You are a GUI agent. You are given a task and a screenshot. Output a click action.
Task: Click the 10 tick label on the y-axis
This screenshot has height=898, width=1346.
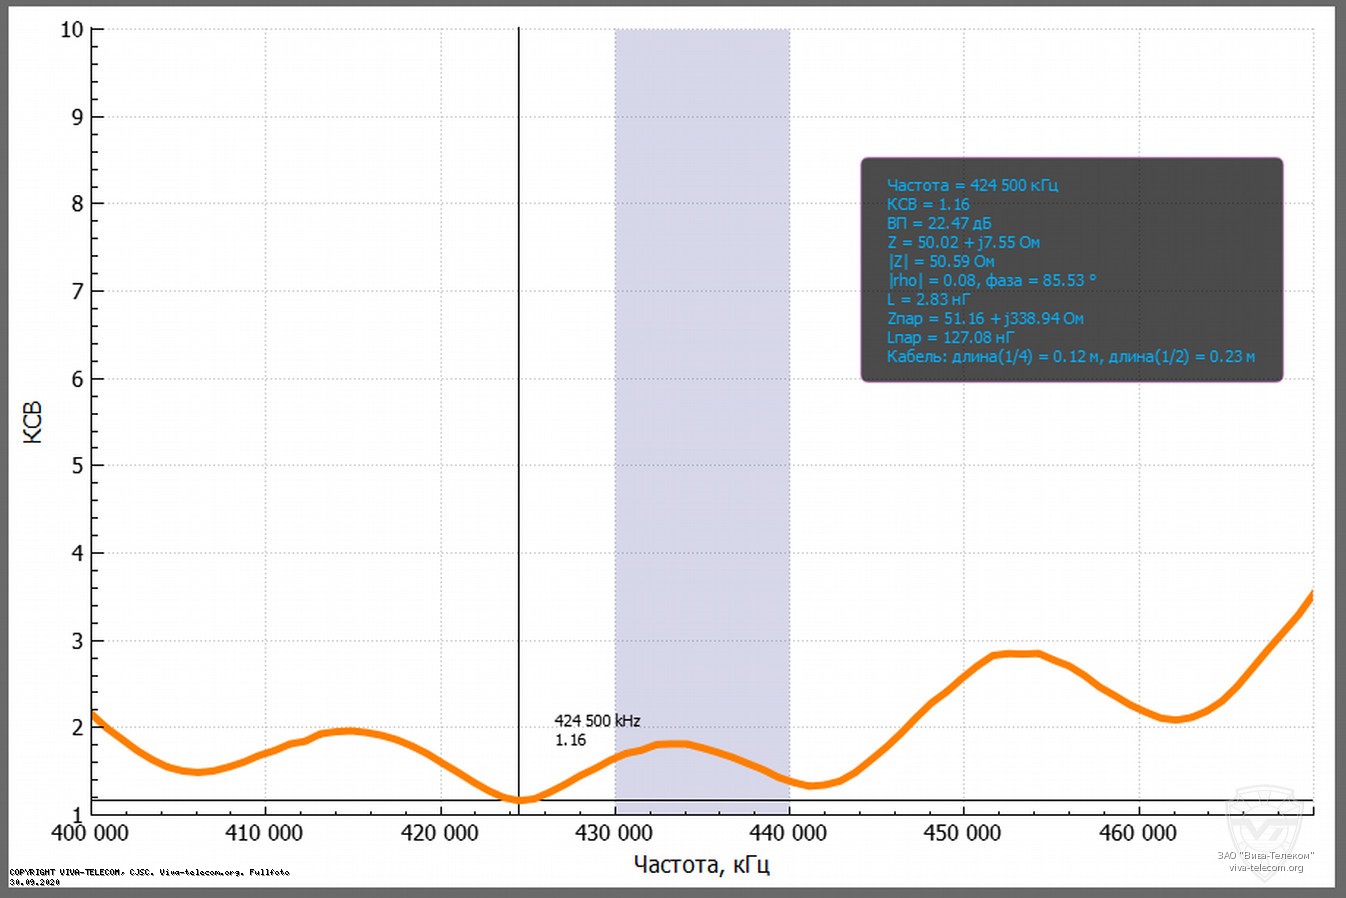[x=72, y=29]
